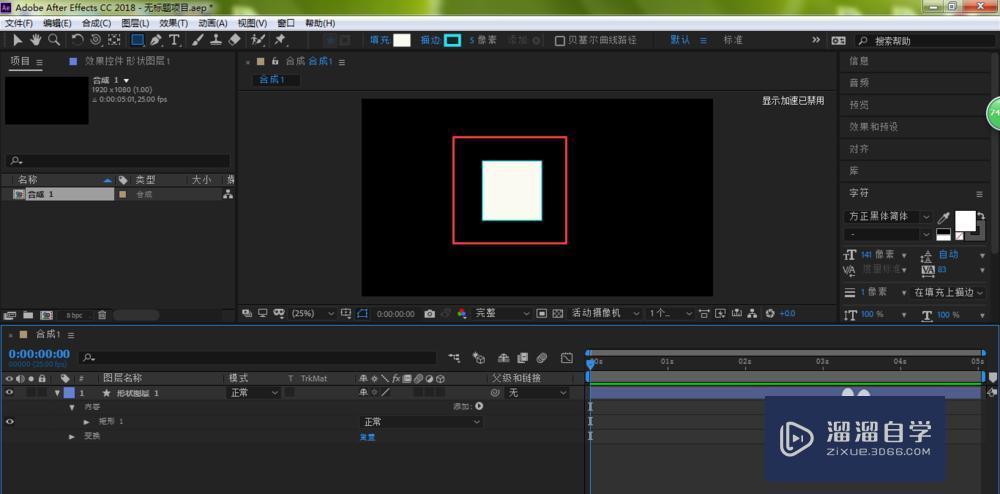Open the 效果(T) menu

[x=173, y=23]
